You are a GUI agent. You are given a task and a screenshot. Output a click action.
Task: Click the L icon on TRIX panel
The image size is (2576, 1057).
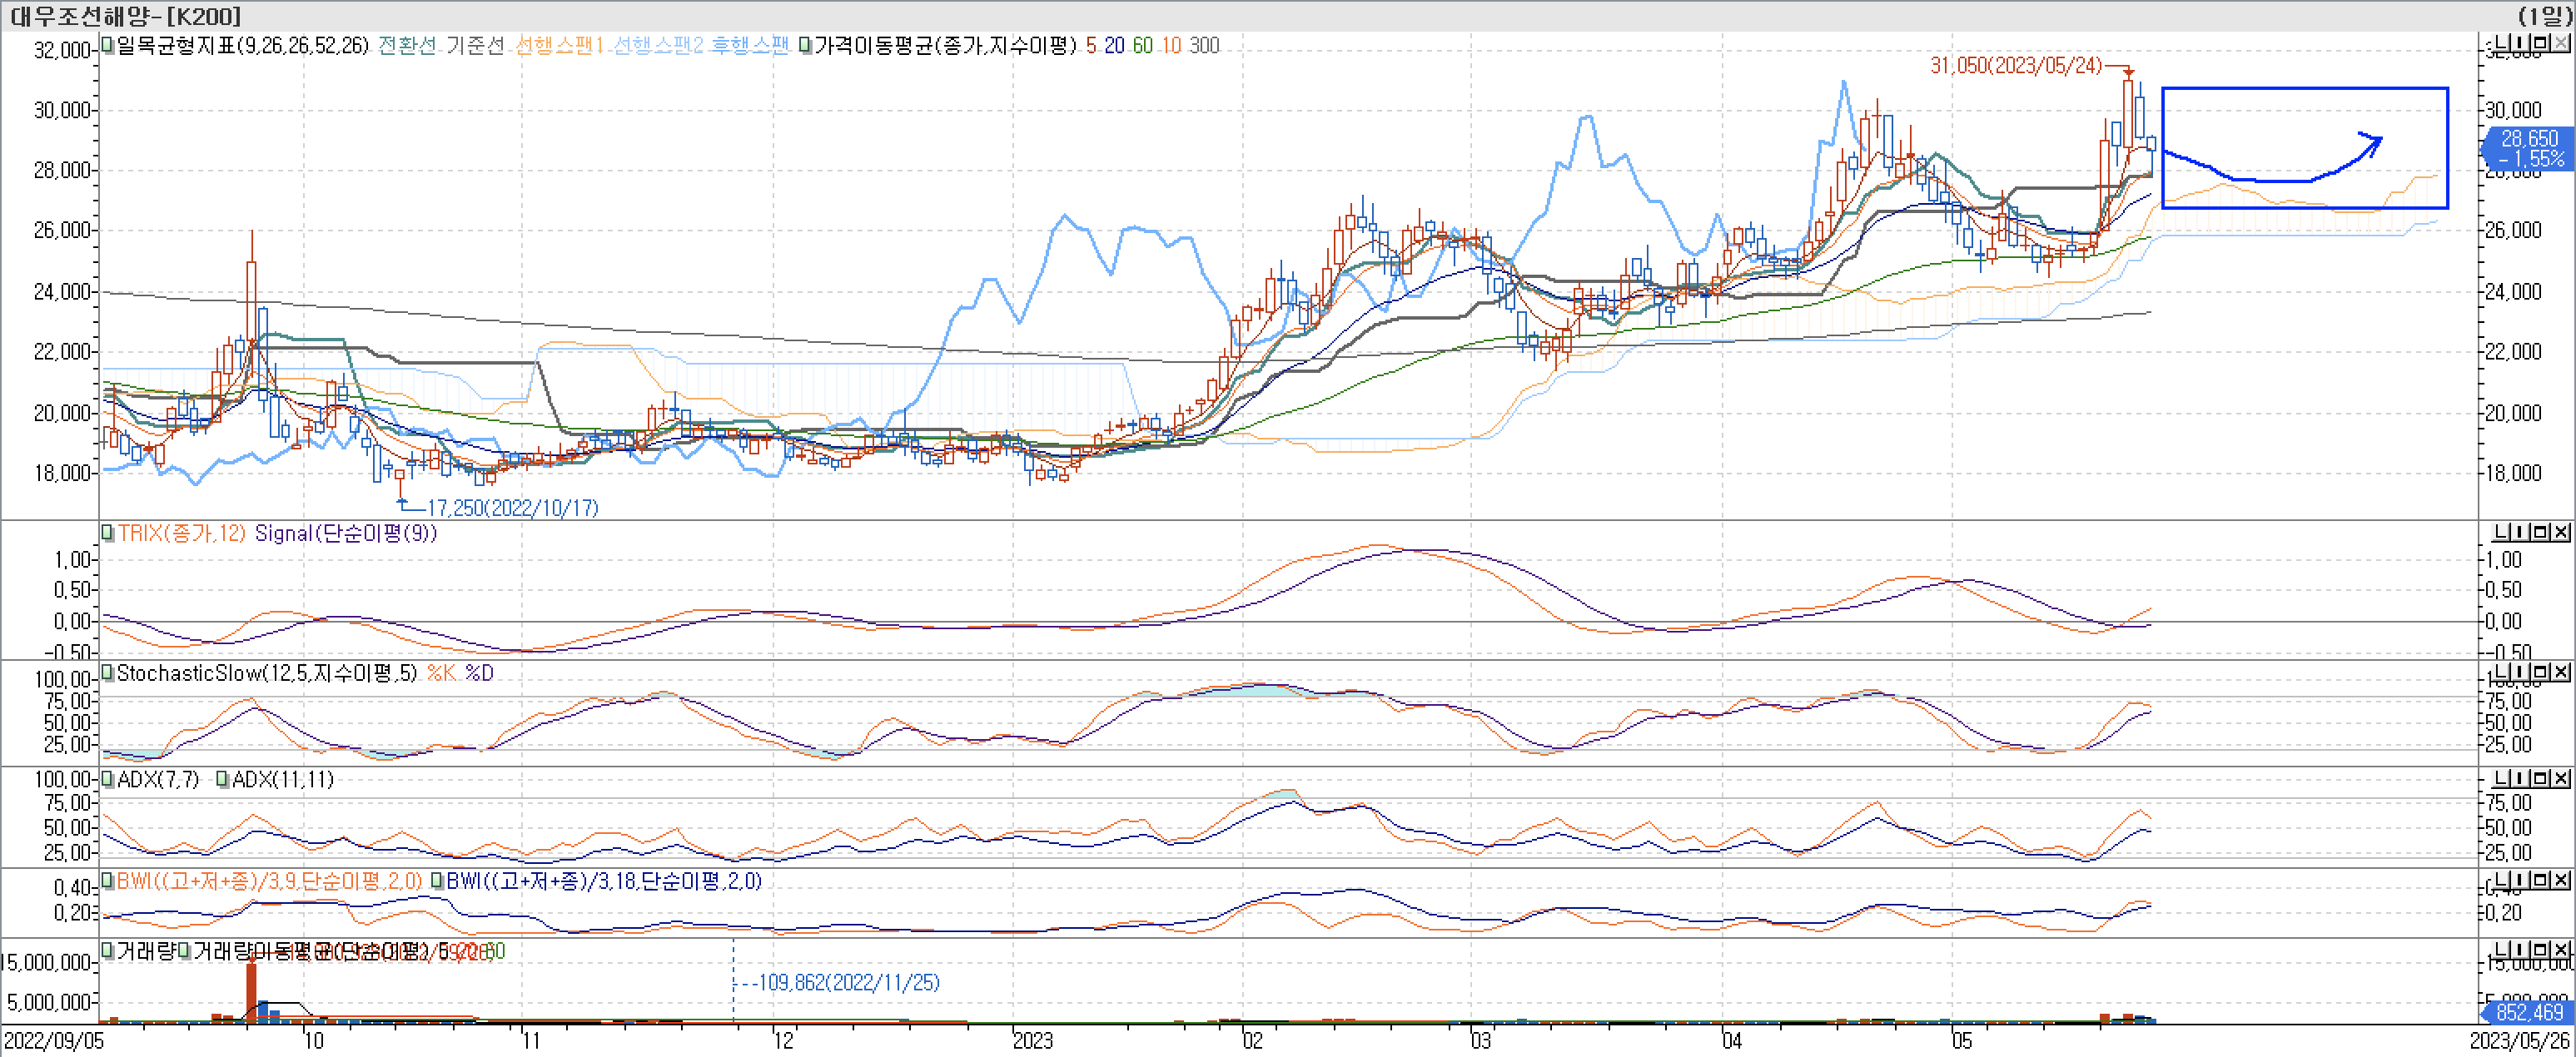(x=2500, y=532)
